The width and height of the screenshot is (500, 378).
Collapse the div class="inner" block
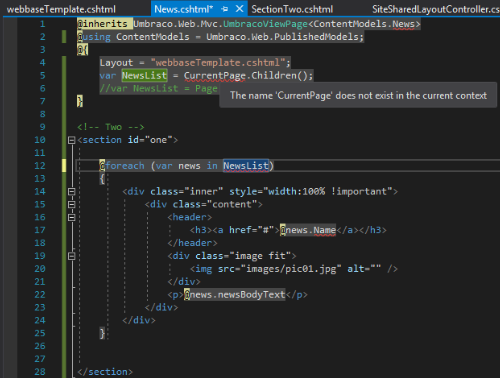click(x=71, y=192)
